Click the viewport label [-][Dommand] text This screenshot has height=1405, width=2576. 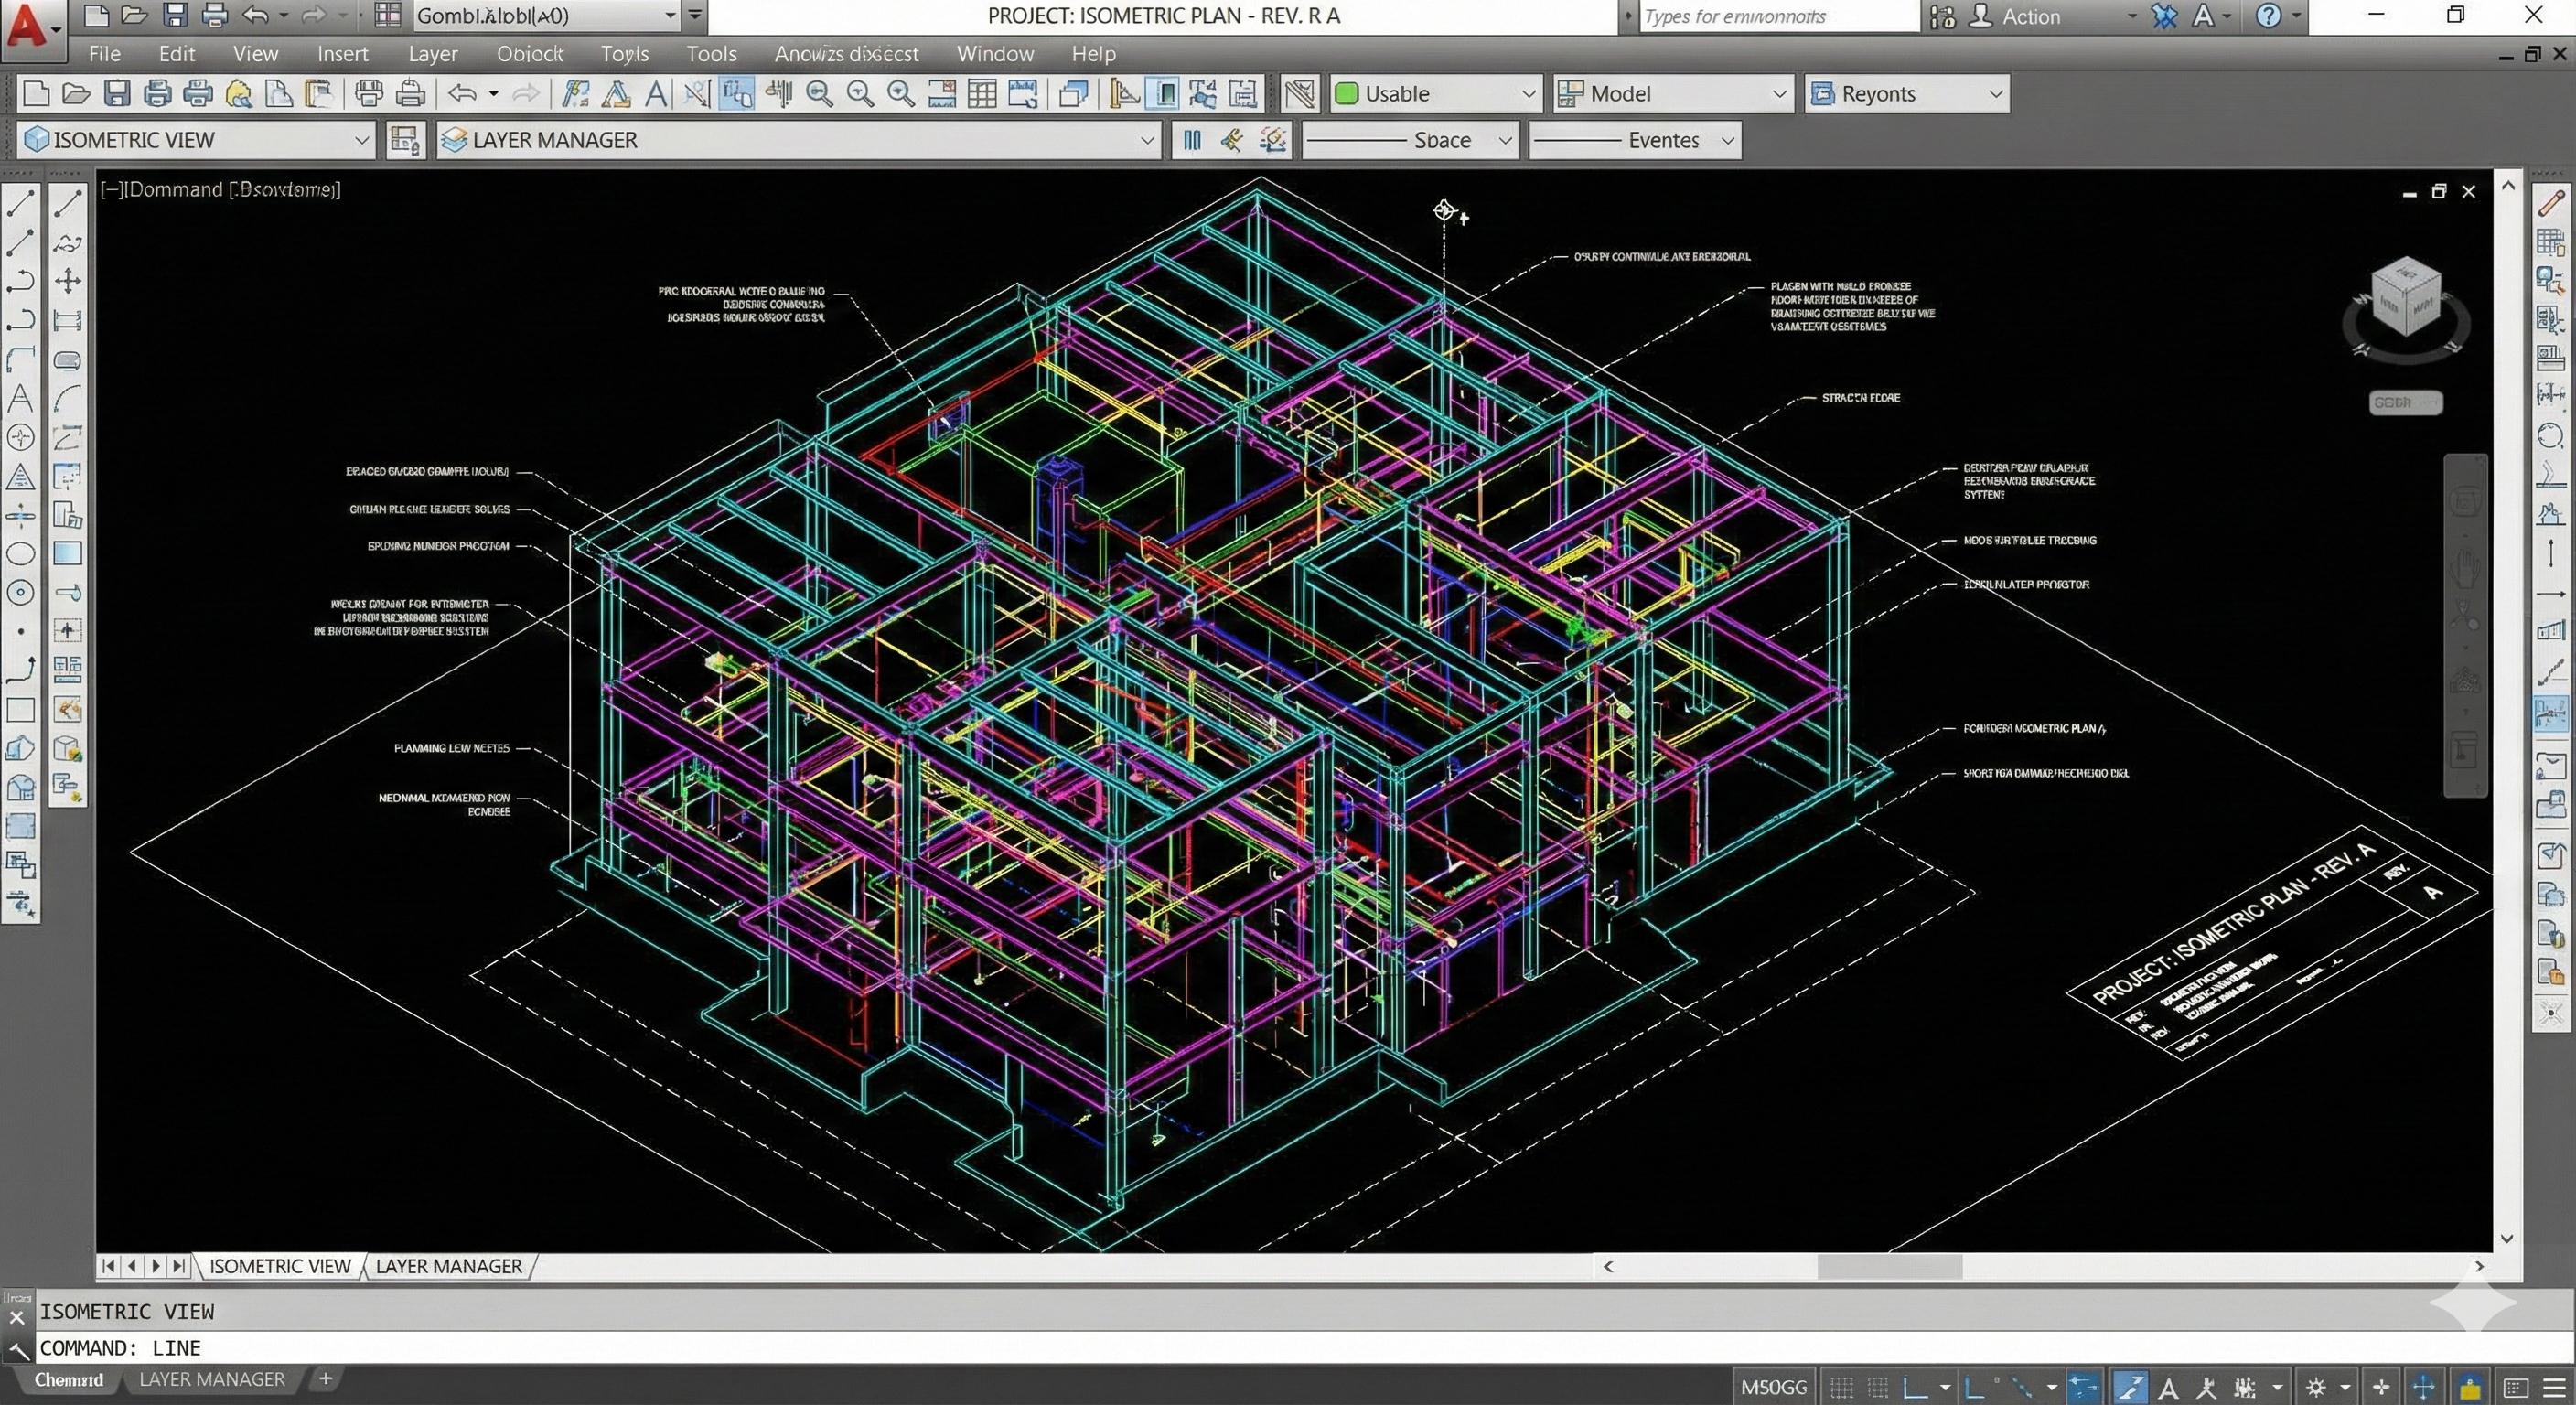tap(220, 189)
